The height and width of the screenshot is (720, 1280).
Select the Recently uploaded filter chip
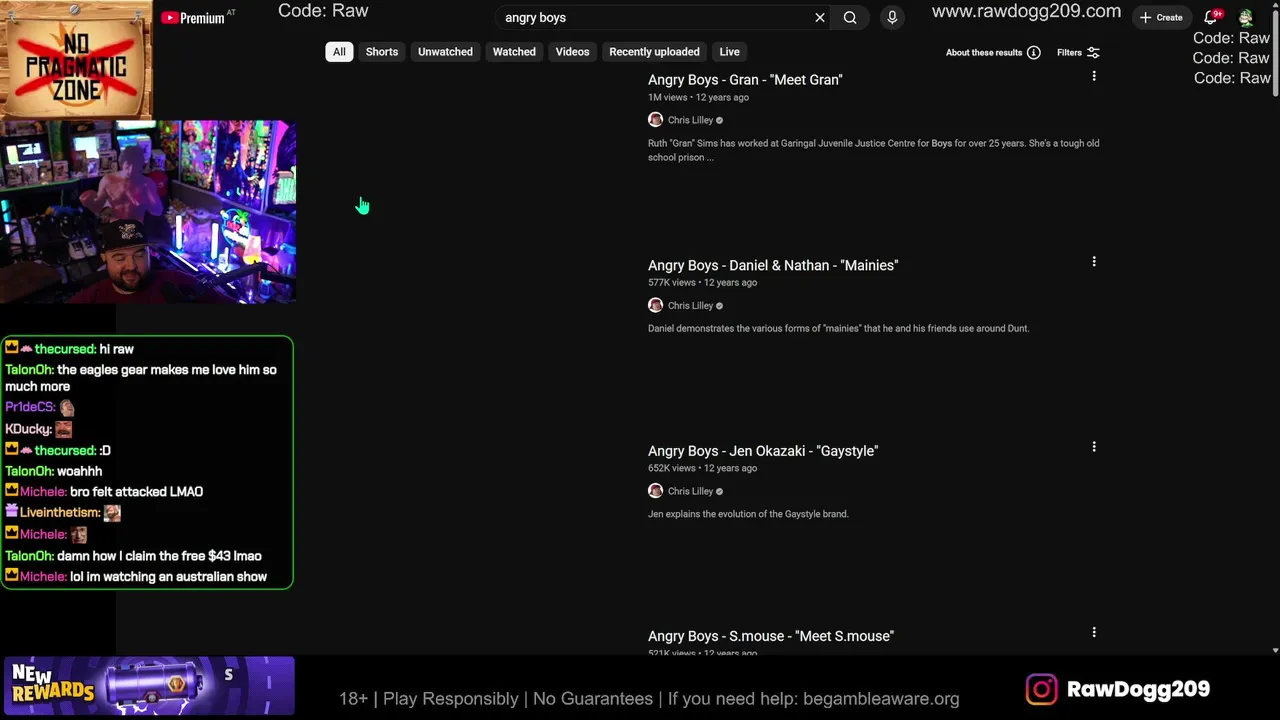654,52
